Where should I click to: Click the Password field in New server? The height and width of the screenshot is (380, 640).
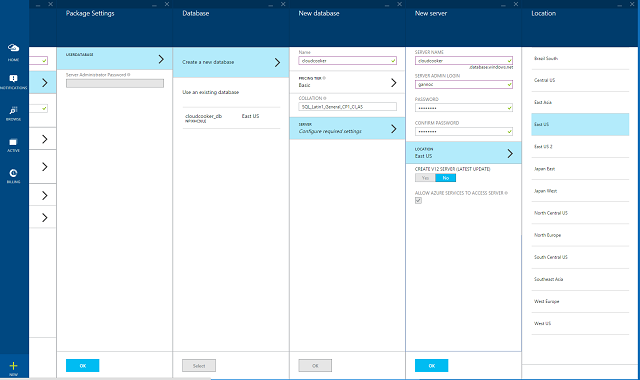[464, 108]
